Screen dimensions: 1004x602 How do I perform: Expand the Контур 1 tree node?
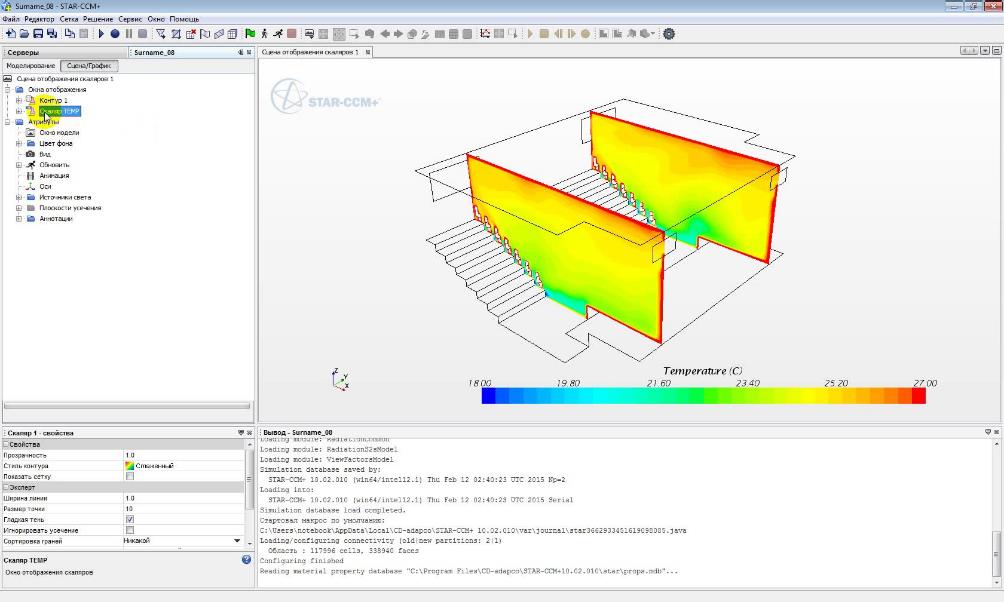18,100
